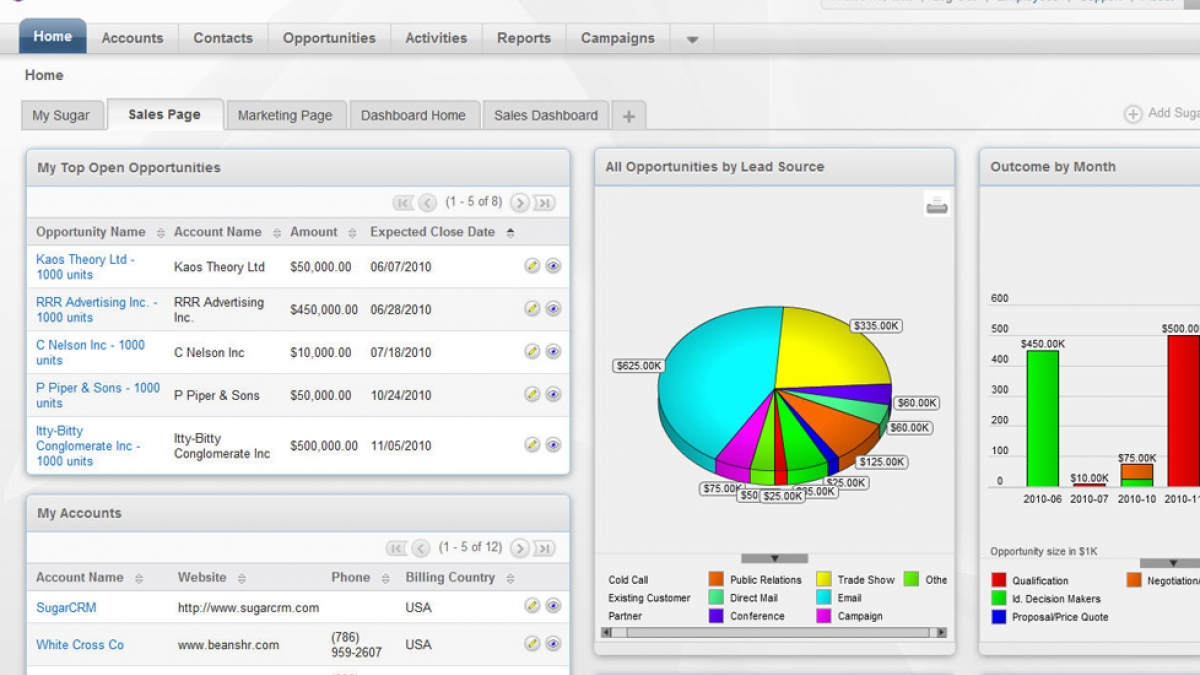Viewport: 1200px width, 675px height.
Task: Go to the Contacts module
Action: [x=223, y=38]
